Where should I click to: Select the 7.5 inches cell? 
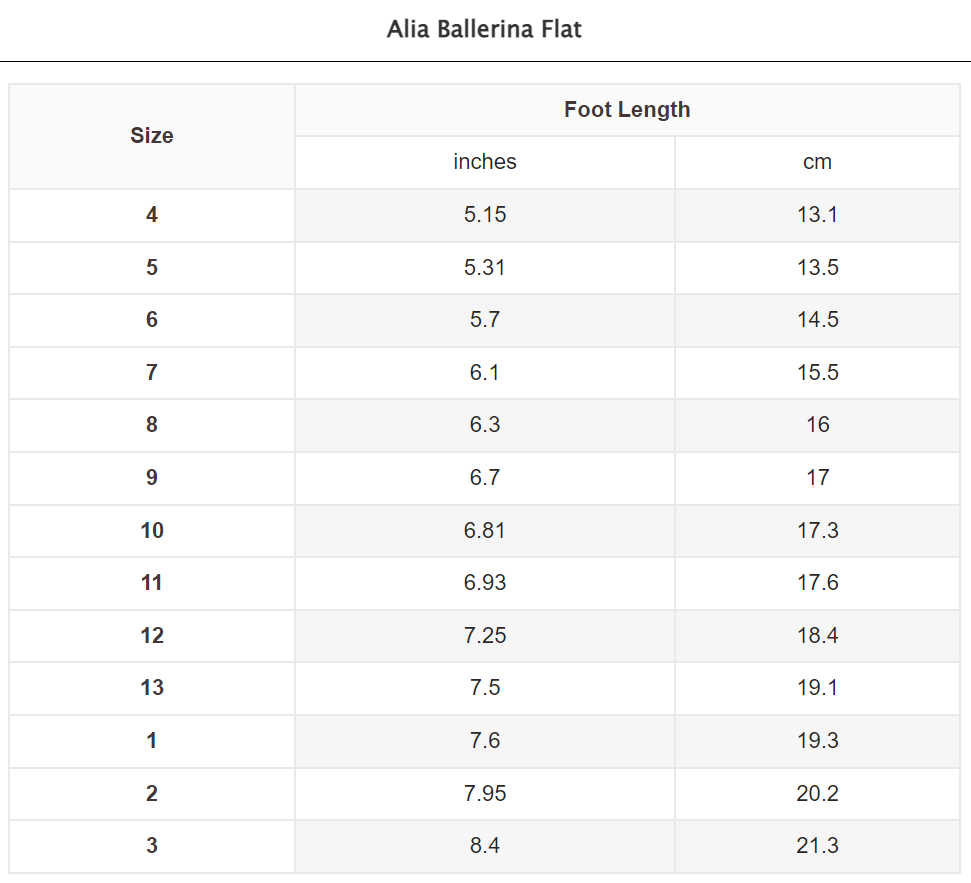pyautogui.click(x=485, y=688)
